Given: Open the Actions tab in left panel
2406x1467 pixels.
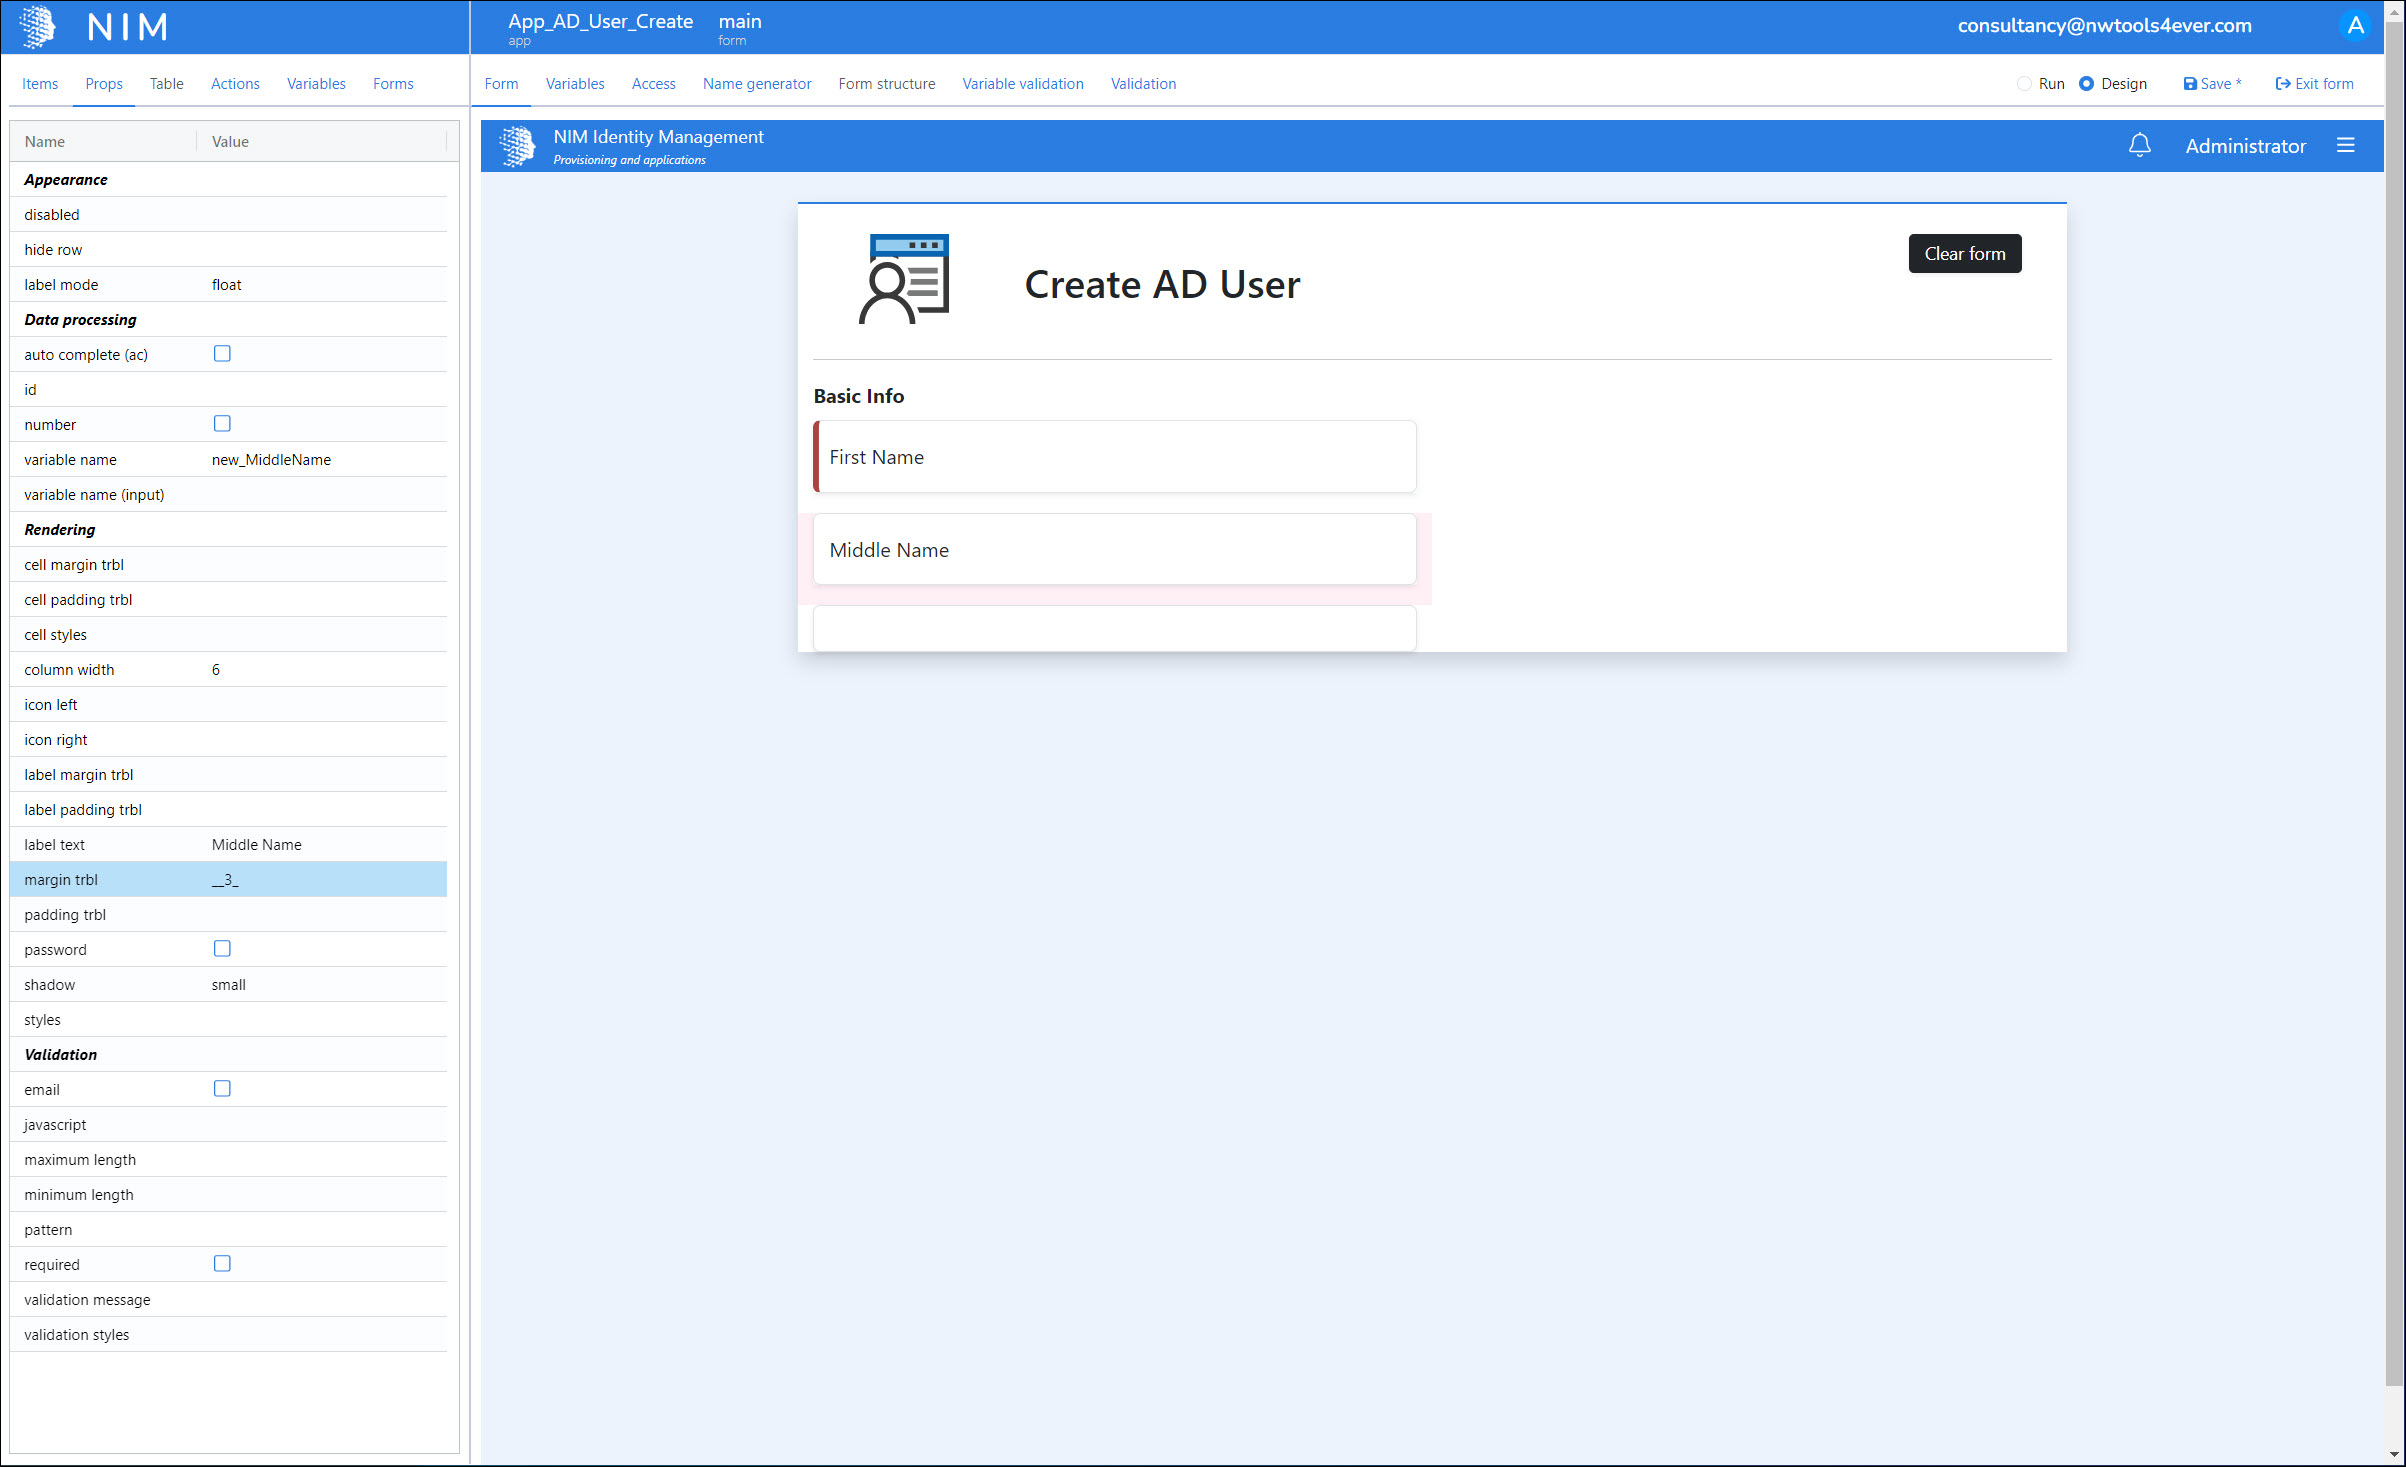Looking at the screenshot, I should click(x=235, y=84).
